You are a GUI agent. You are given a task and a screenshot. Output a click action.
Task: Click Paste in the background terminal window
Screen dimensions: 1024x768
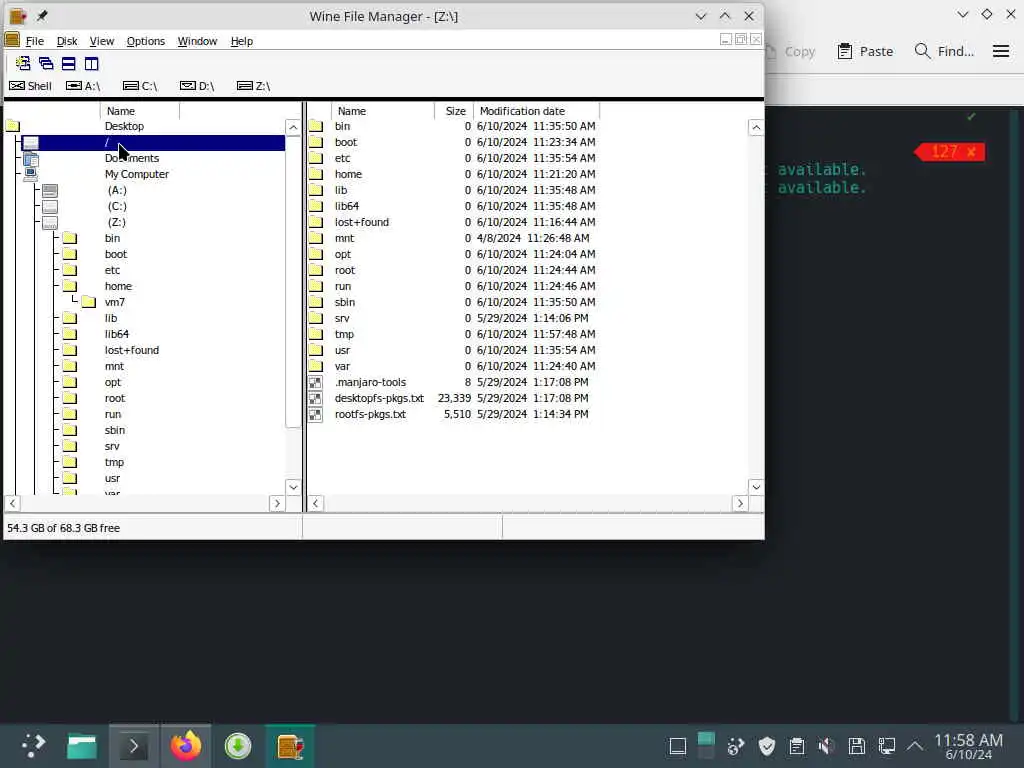tap(865, 51)
